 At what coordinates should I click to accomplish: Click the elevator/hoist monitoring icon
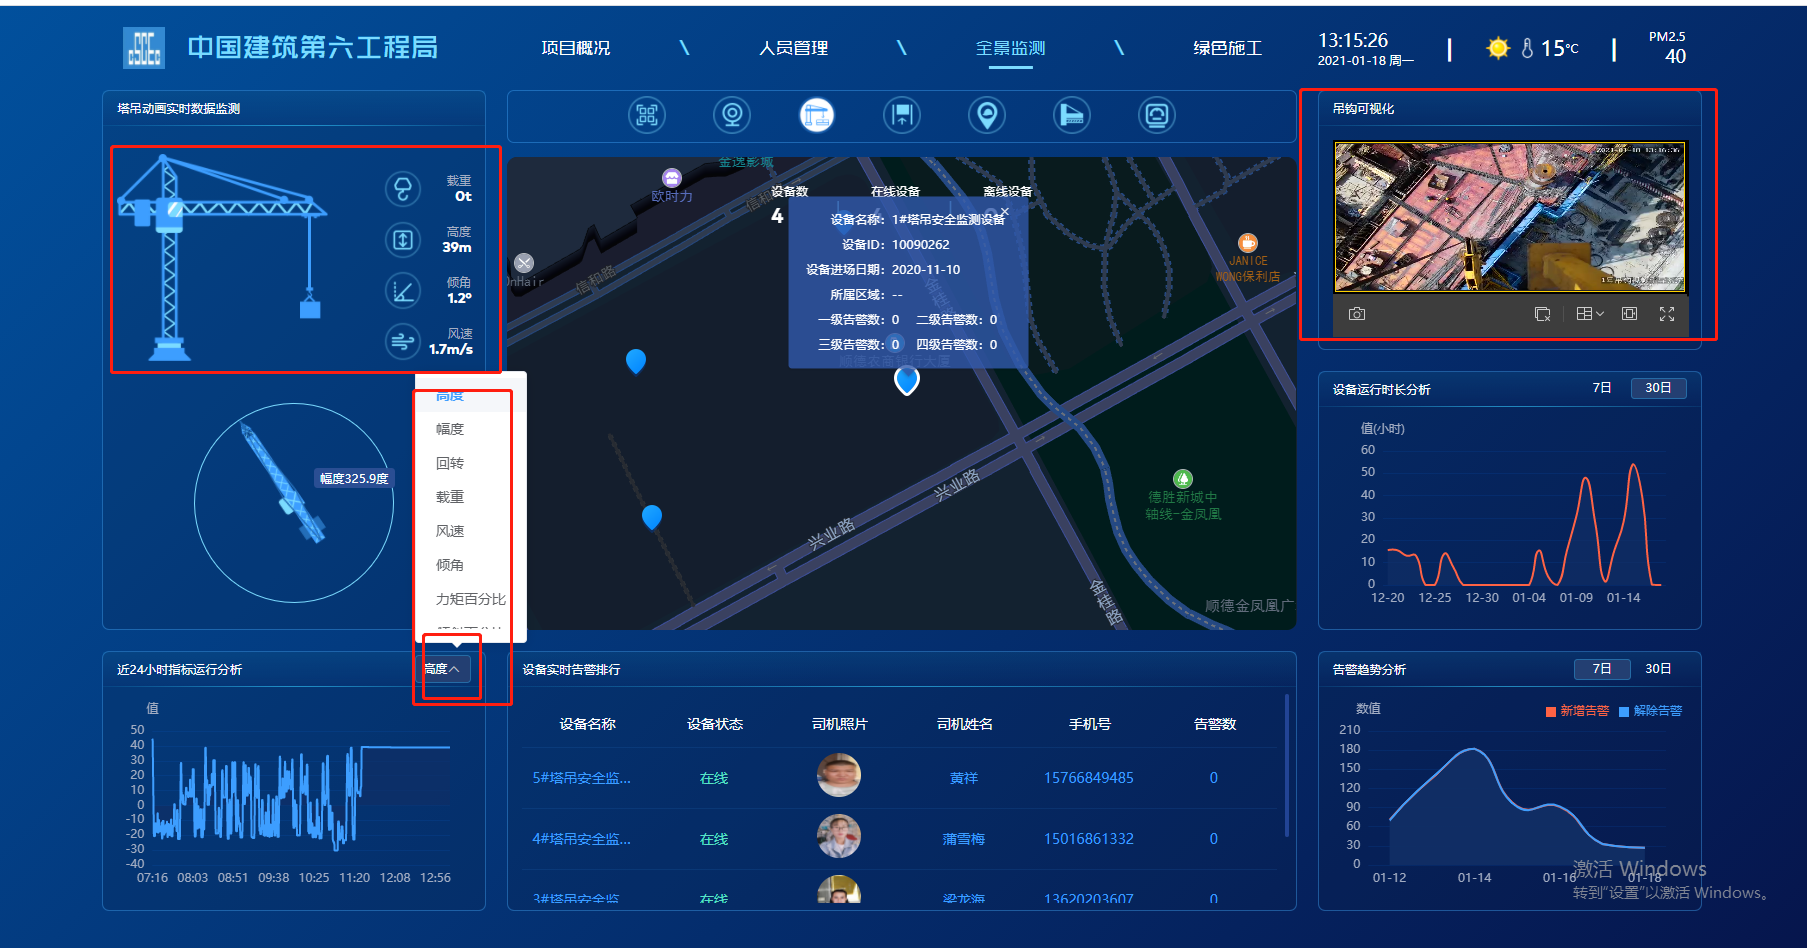(902, 115)
